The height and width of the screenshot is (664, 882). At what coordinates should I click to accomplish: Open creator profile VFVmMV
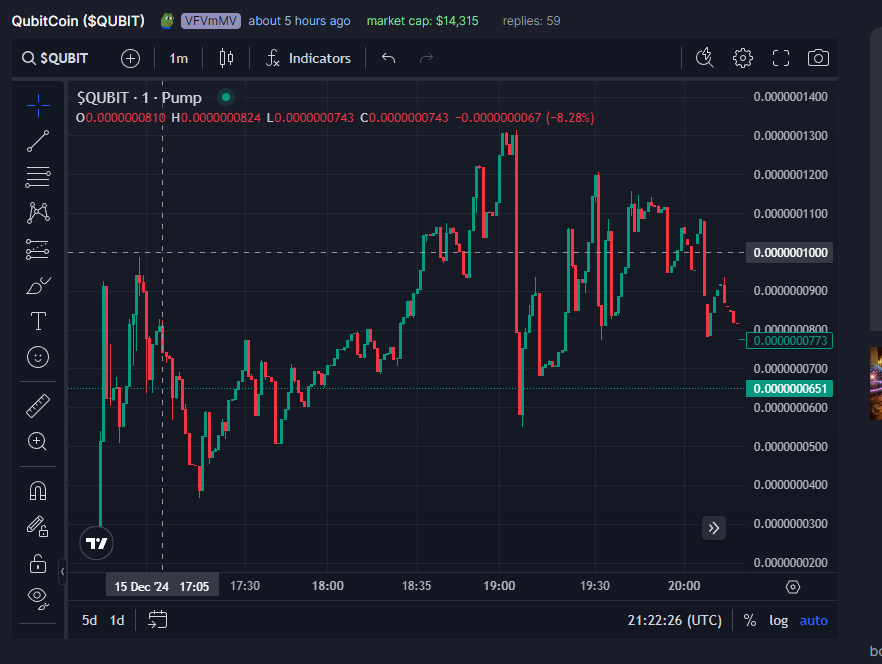click(x=211, y=21)
